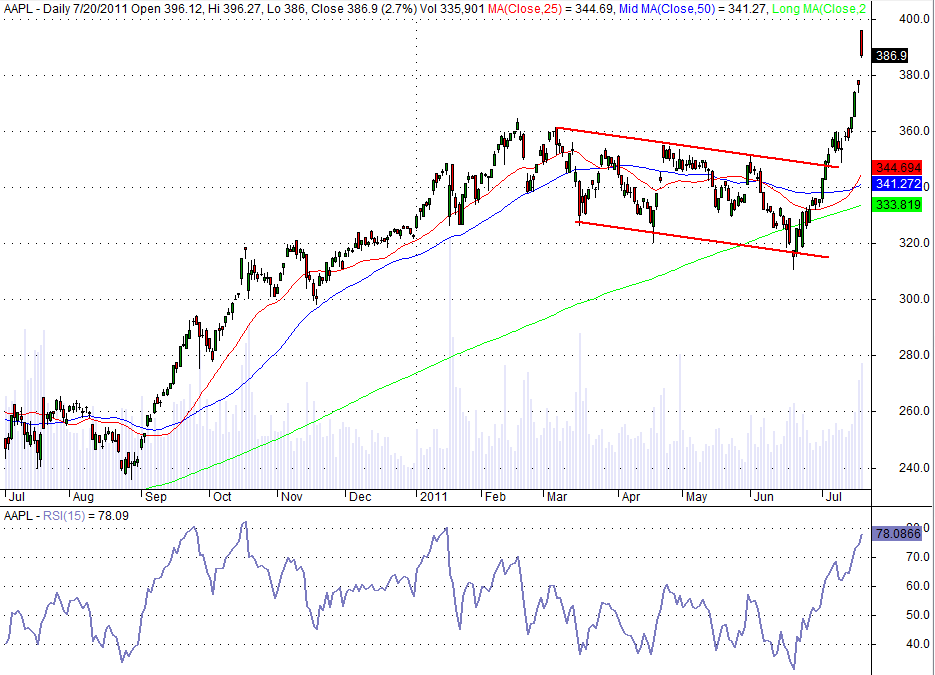Click the black 386.9 last-price label
935x675 pixels.
pyautogui.click(x=890, y=55)
